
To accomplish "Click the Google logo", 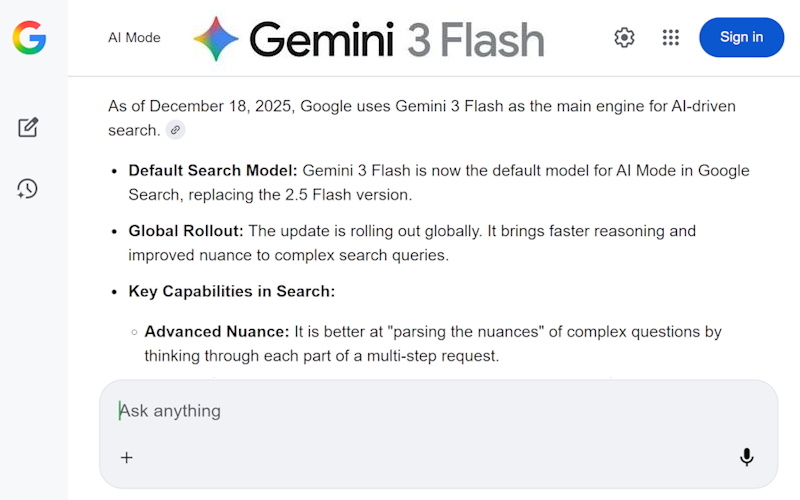I will coord(29,38).
